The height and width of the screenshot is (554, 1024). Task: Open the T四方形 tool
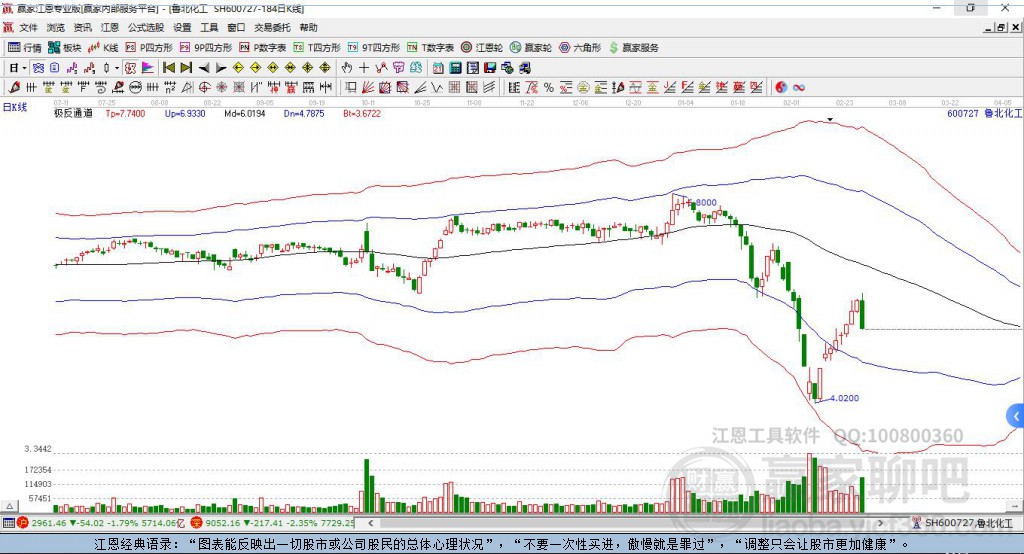(x=317, y=48)
